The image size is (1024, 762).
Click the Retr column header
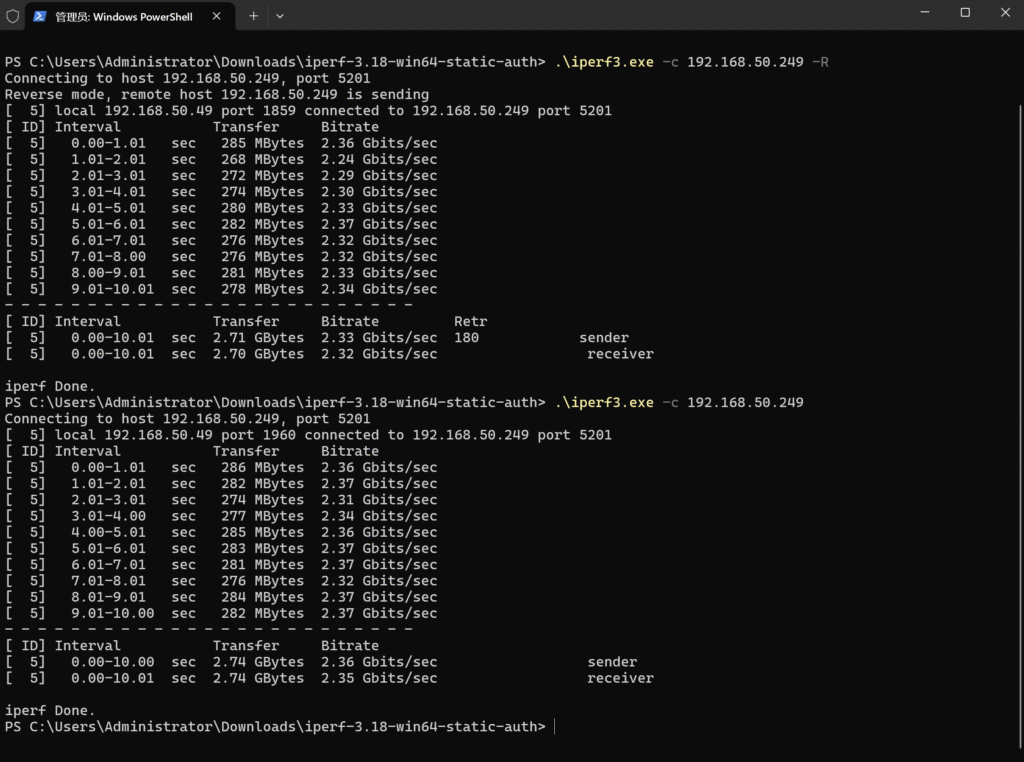pyautogui.click(x=470, y=322)
